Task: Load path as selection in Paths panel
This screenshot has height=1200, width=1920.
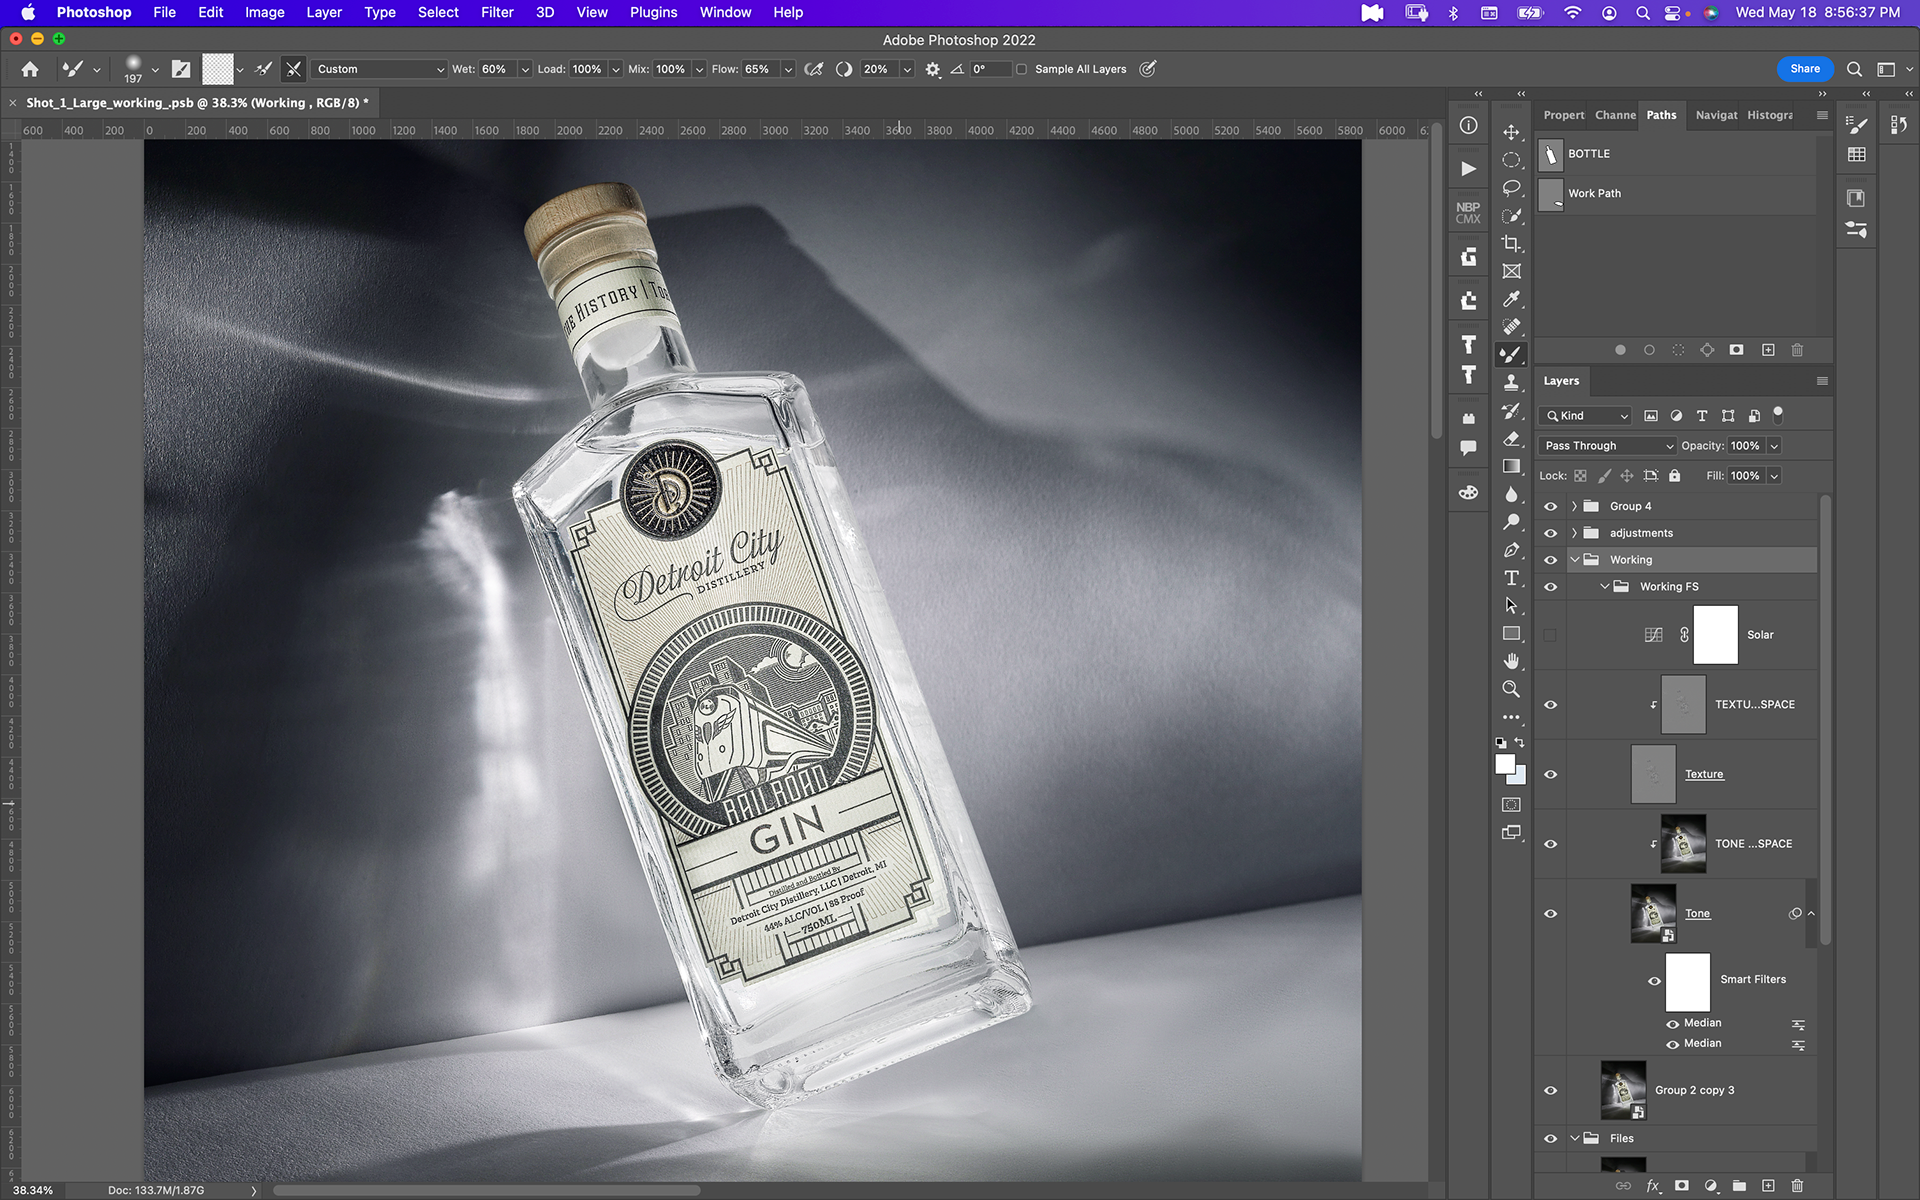Action: point(1678,350)
